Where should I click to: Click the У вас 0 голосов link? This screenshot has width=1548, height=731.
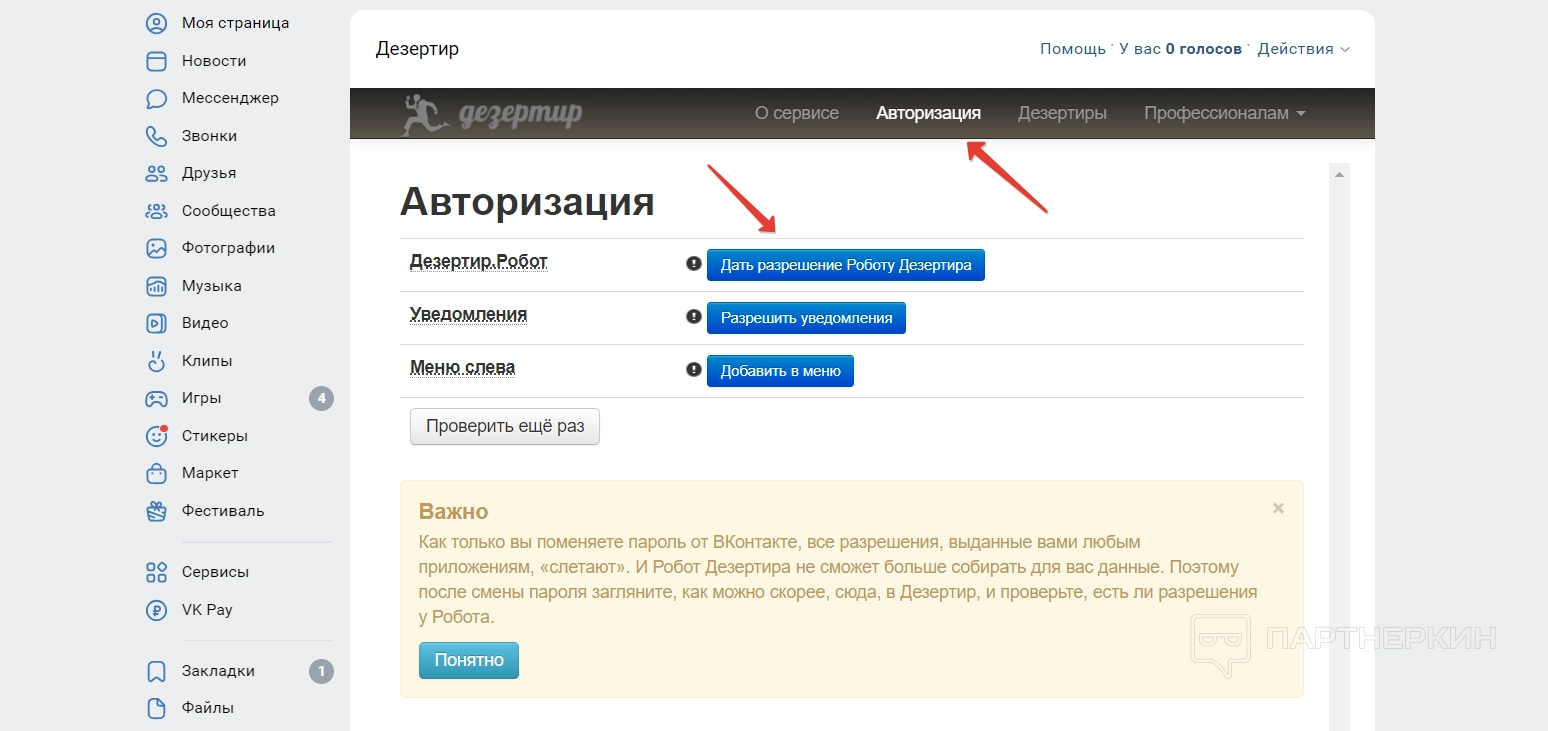[x=1181, y=49]
